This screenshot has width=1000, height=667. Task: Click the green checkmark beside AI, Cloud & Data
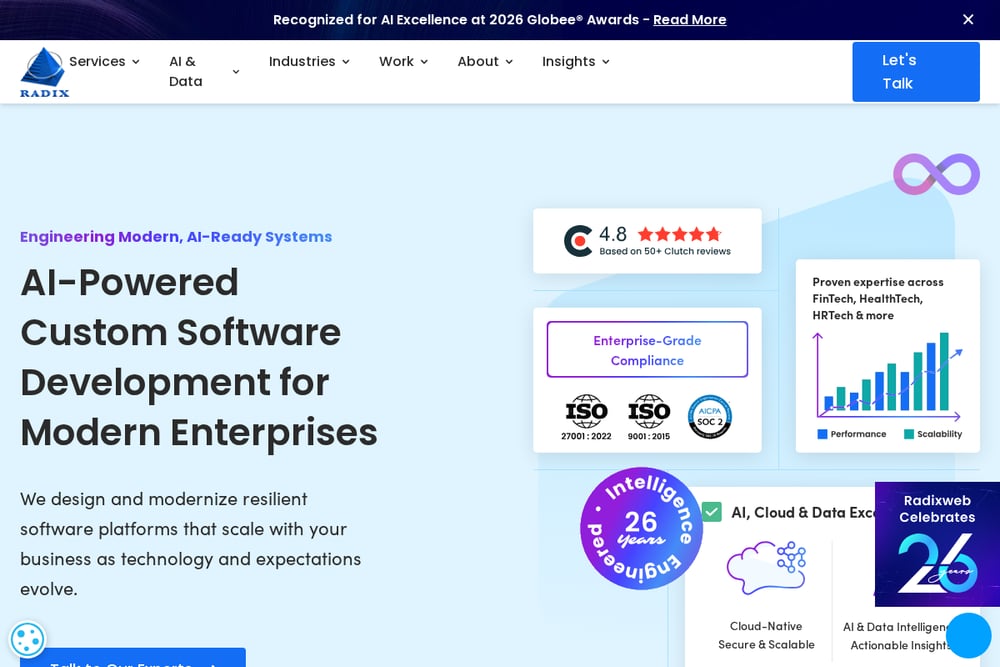coord(712,512)
